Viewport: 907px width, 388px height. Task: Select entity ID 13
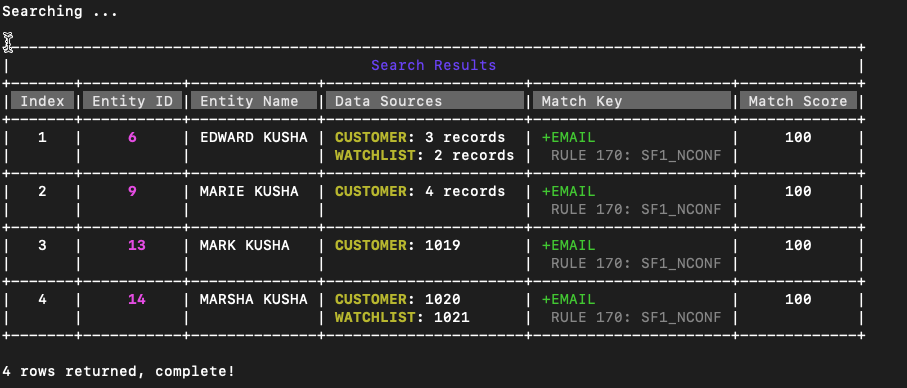[x=137, y=245]
